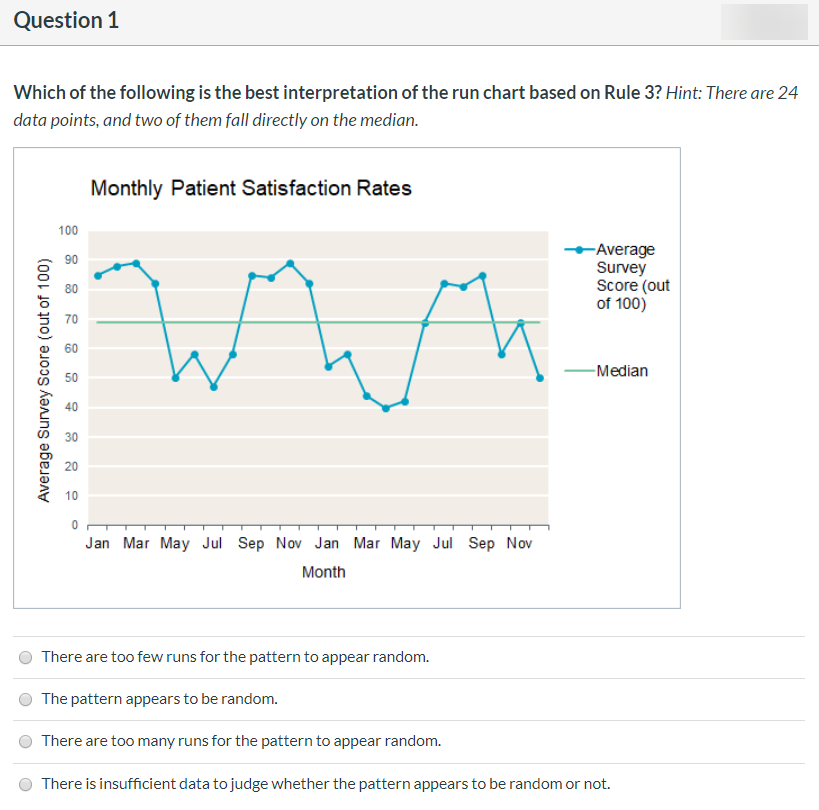Click the lowest data point on the chart

click(x=386, y=408)
